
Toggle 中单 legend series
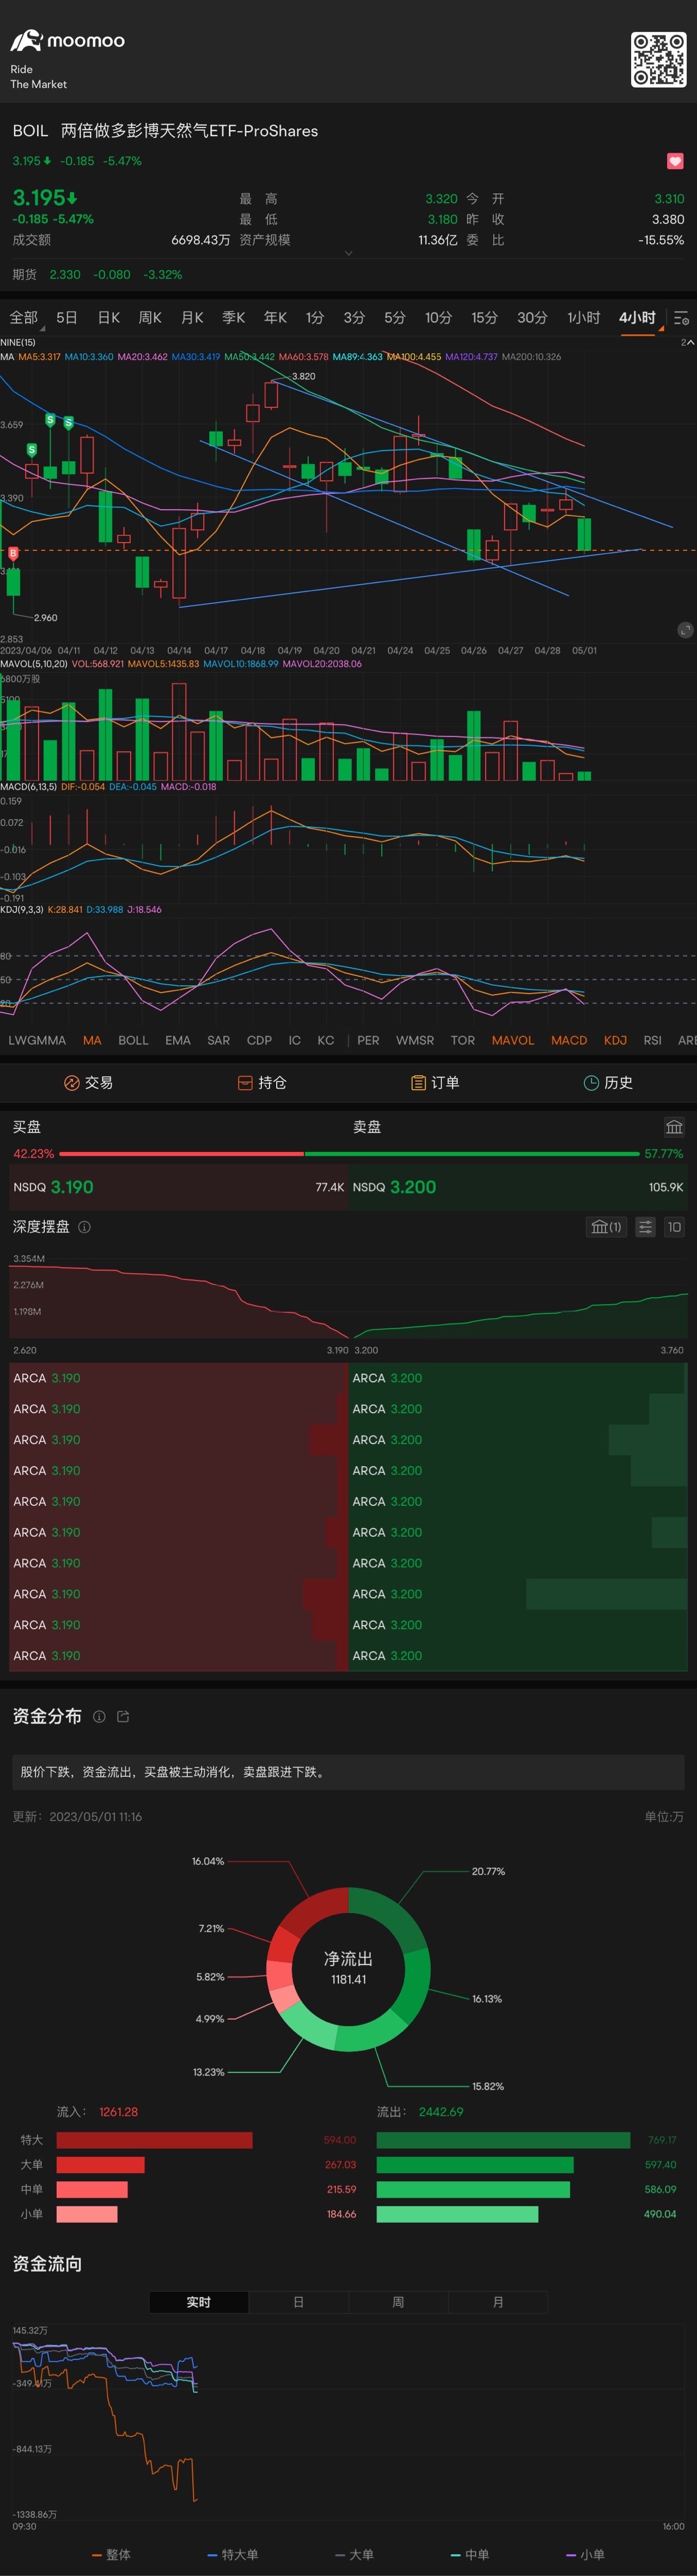tap(470, 2554)
